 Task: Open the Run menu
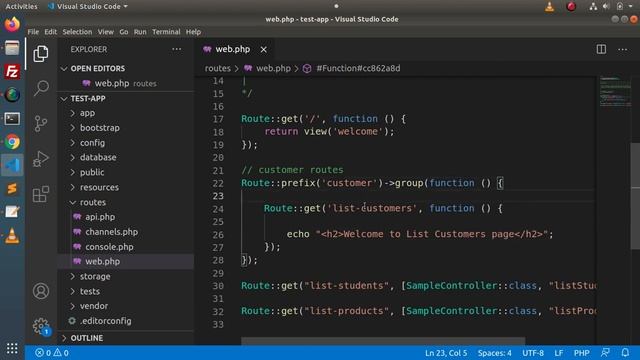point(140,32)
